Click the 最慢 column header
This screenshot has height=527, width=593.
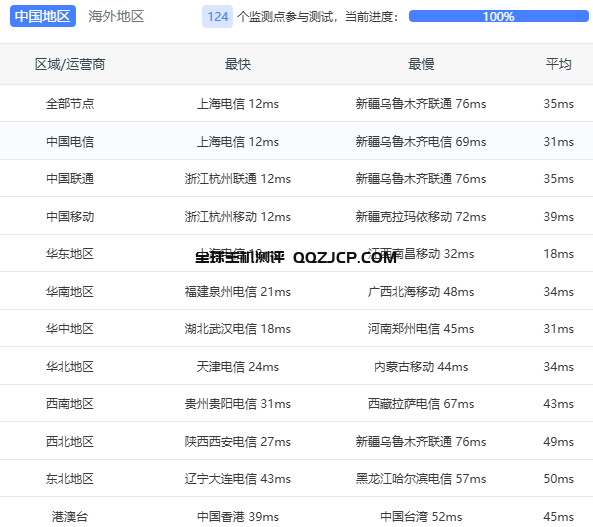coord(421,64)
